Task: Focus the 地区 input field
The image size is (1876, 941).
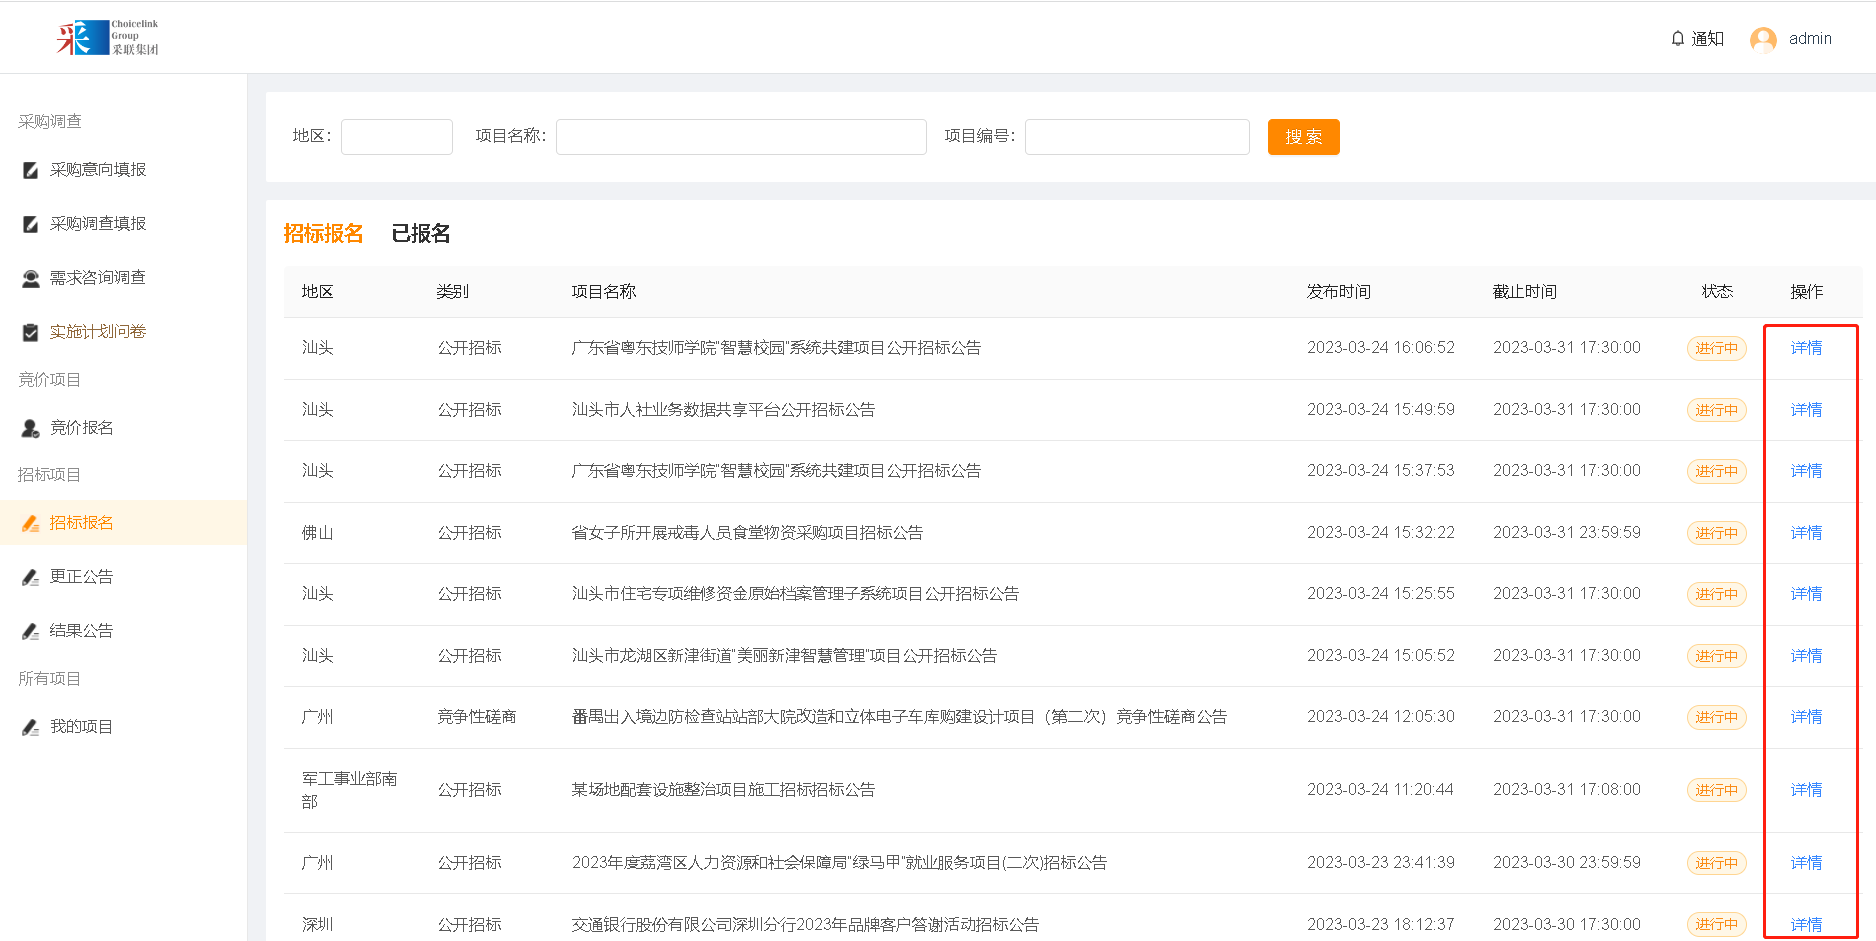Action: (x=397, y=137)
